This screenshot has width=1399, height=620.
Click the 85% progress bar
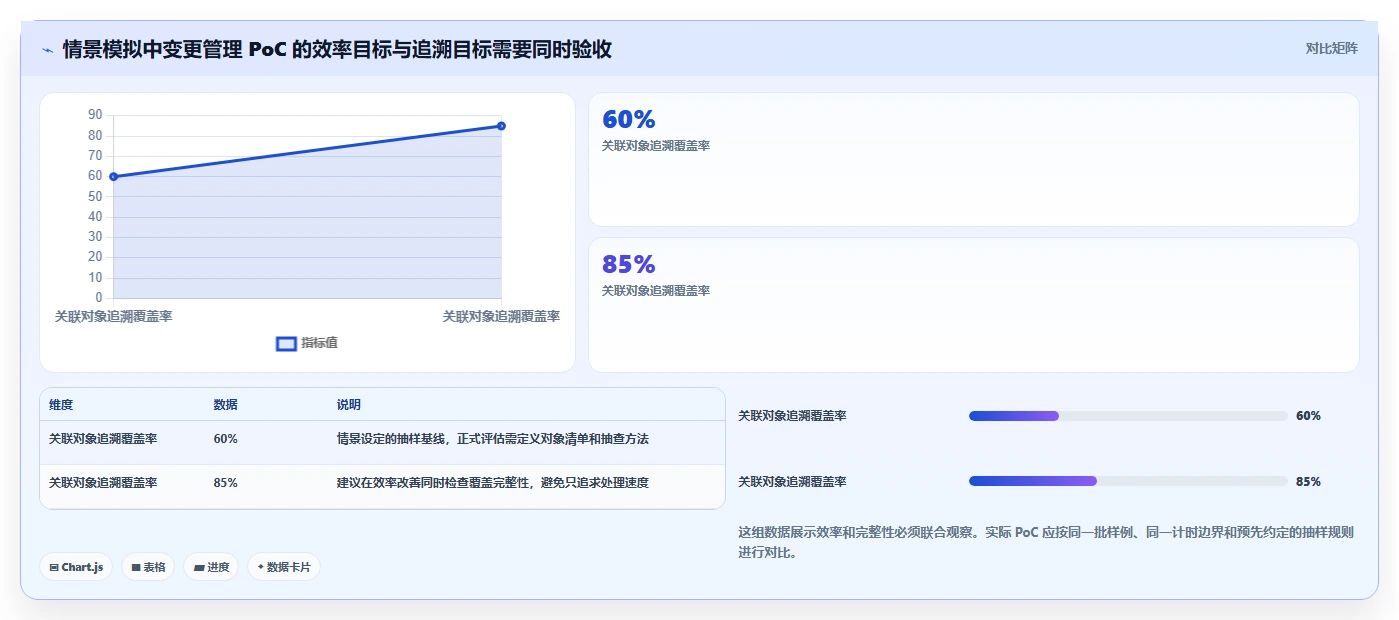coord(1128,482)
